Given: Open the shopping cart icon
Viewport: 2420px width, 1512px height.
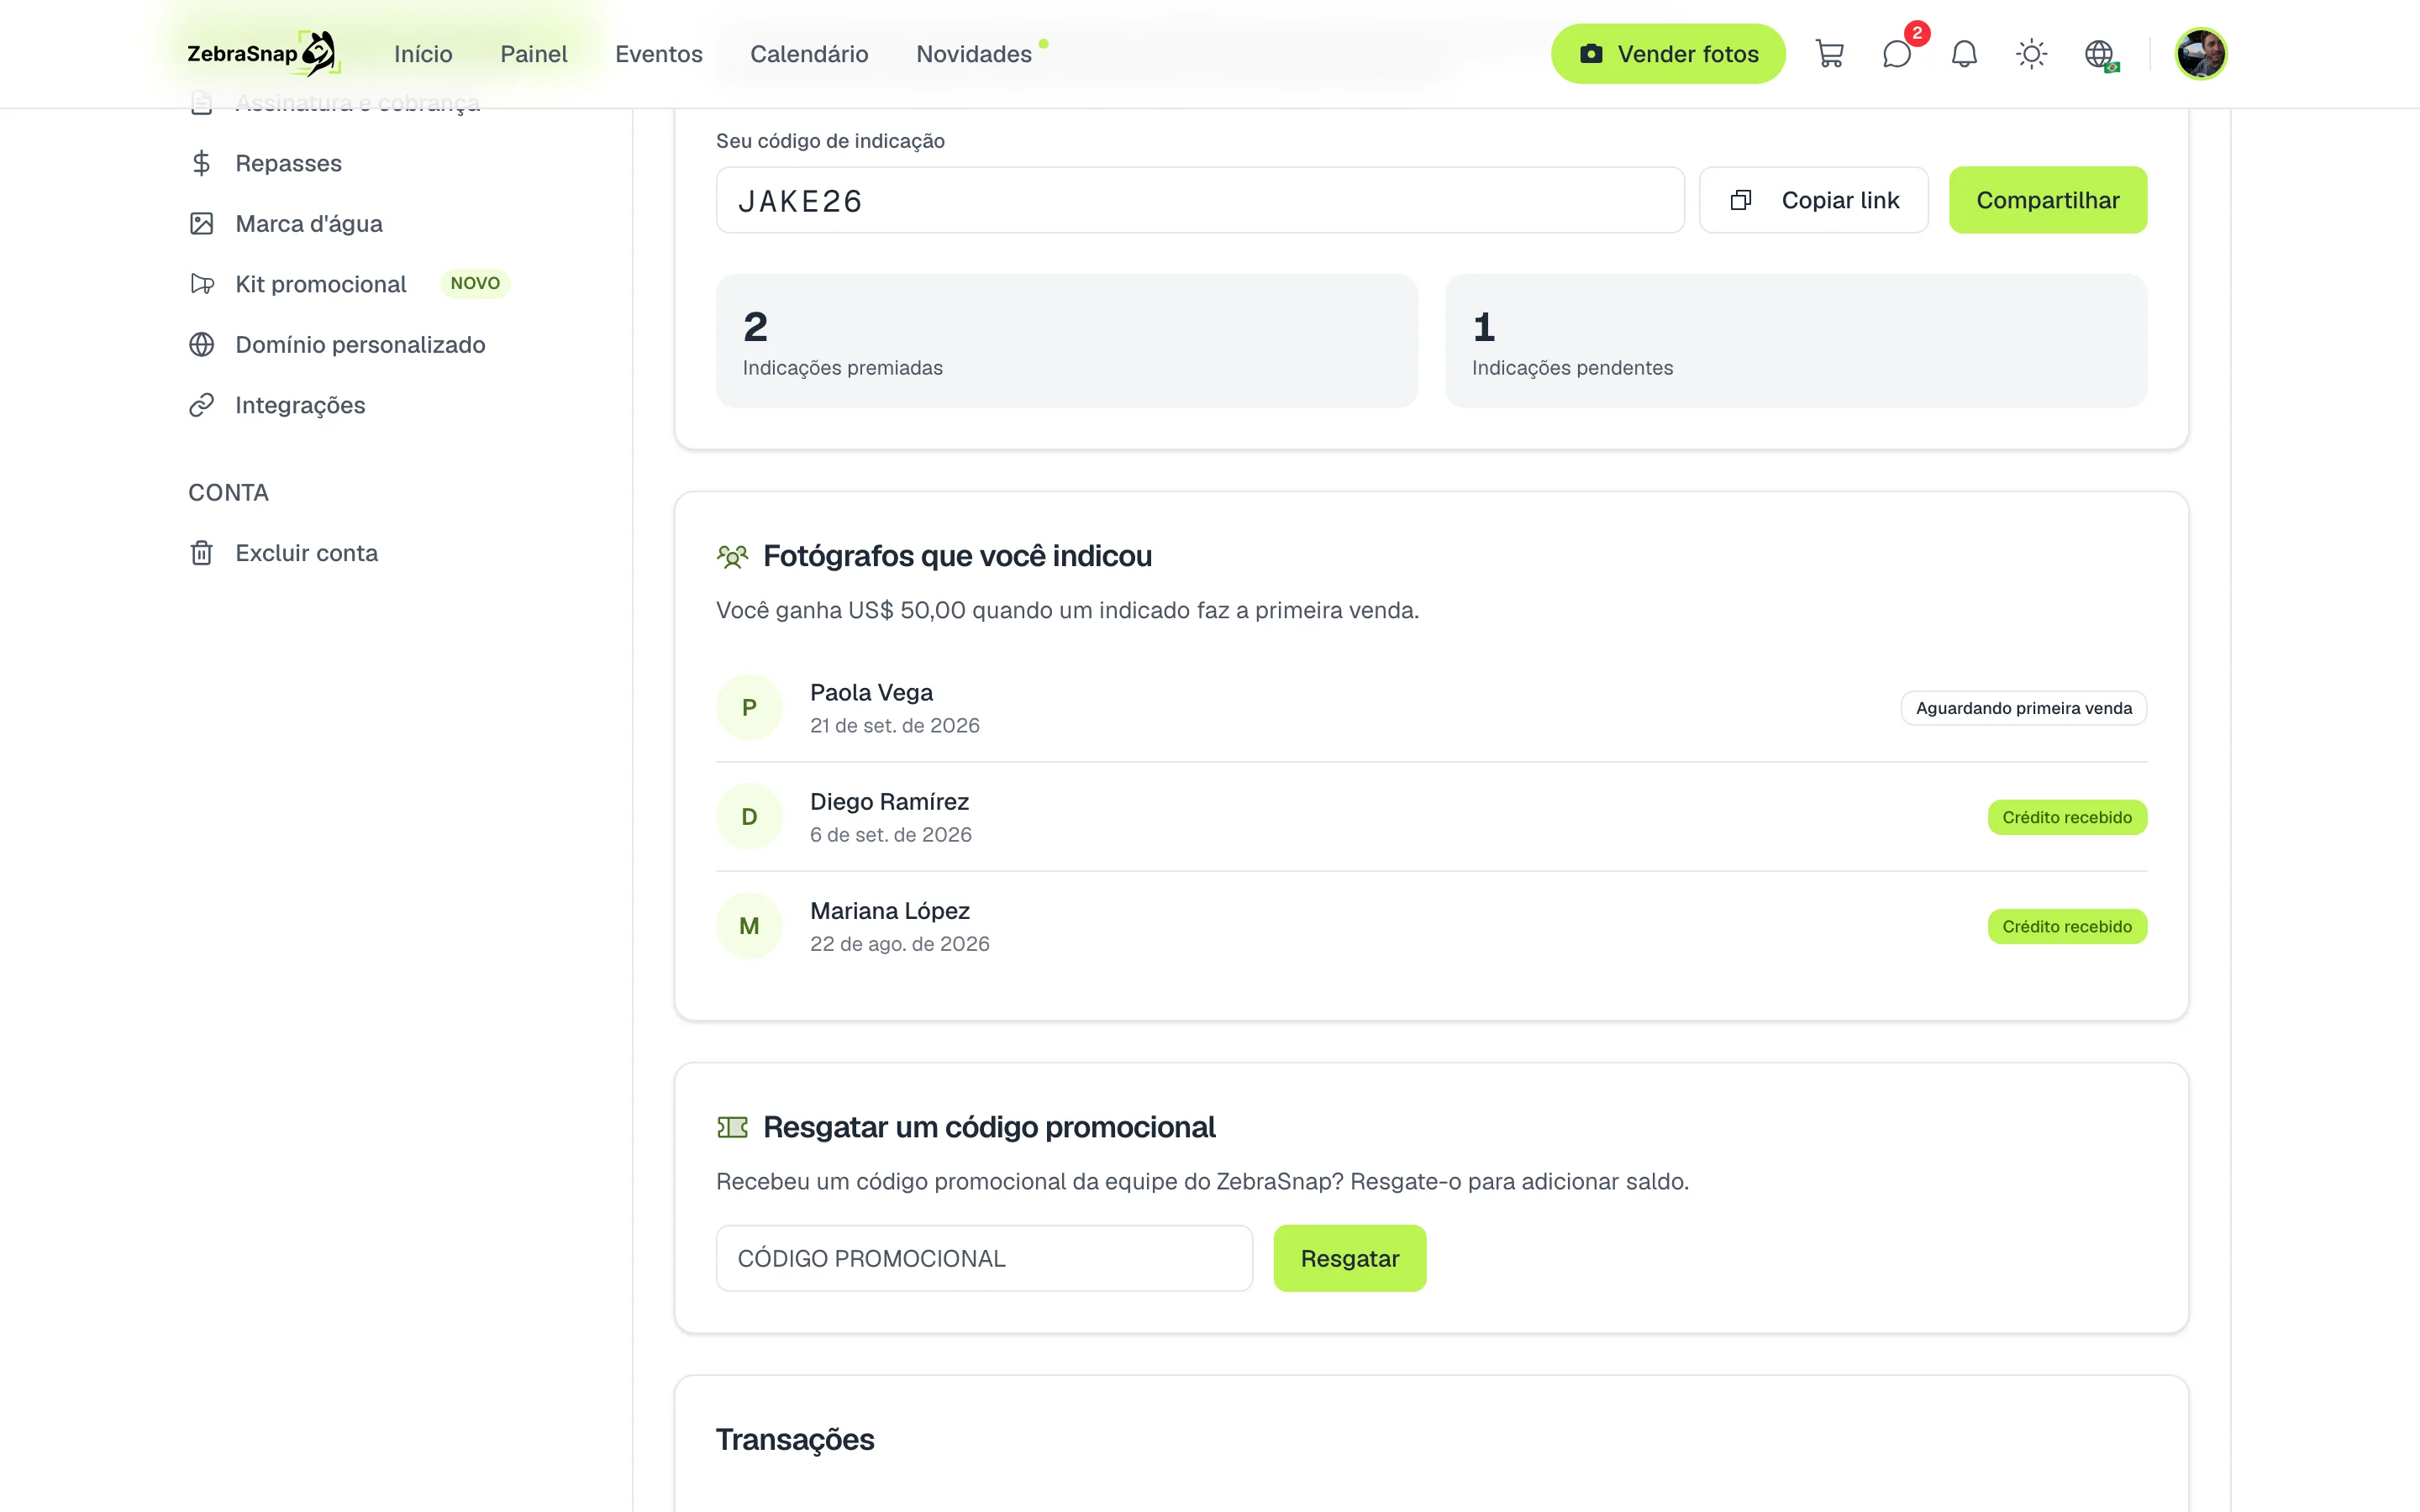Looking at the screenshot, I should click(x=1829, y=54).
